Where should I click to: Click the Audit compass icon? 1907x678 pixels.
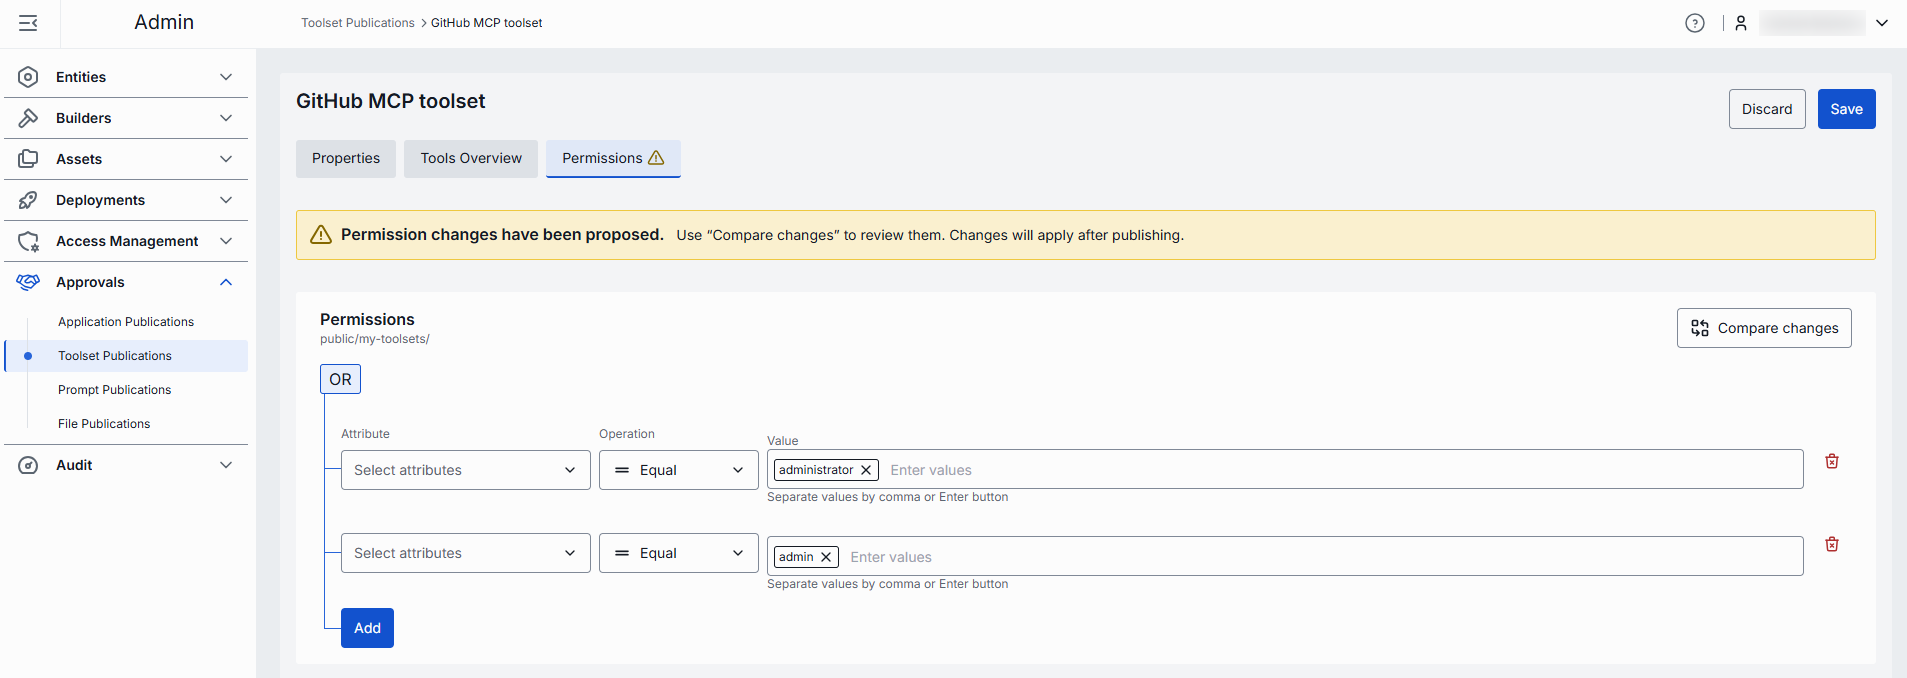point(28,465)
